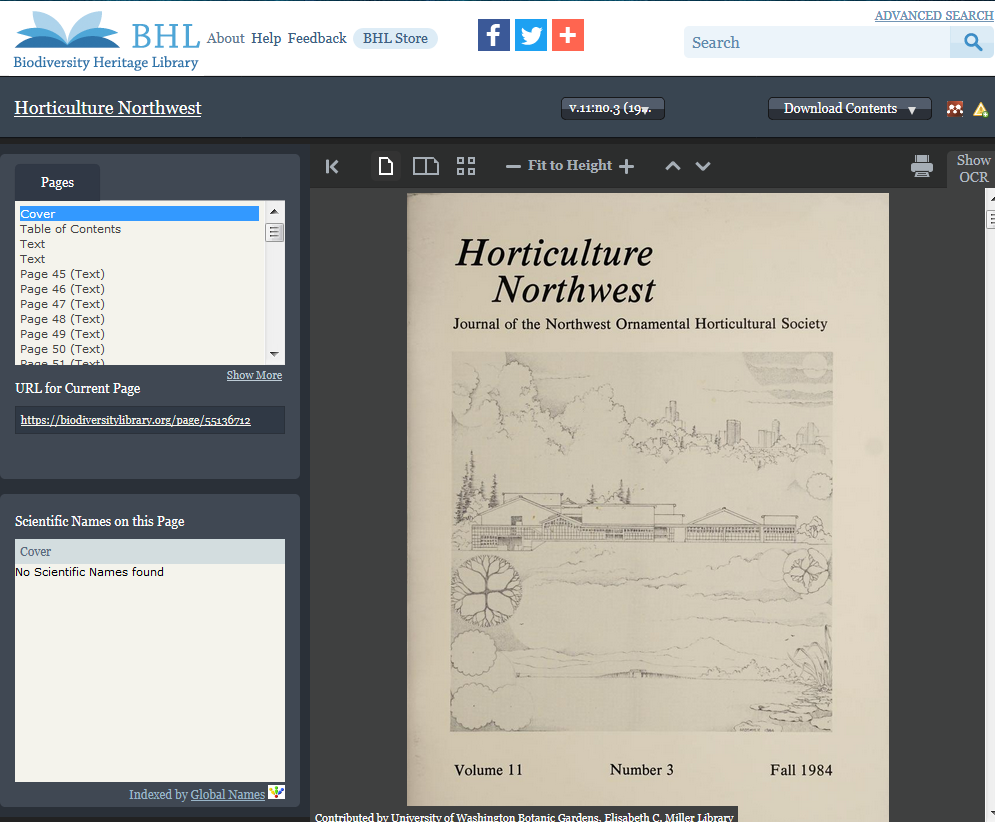995x822 pixels.
Task: Expand the Download Contents menu
Action: click(849, 109)
